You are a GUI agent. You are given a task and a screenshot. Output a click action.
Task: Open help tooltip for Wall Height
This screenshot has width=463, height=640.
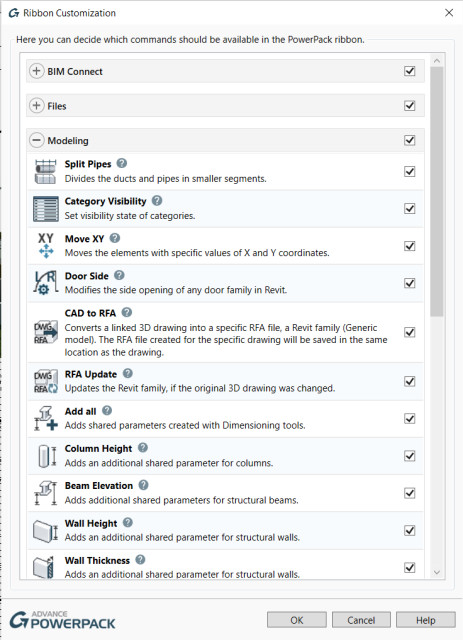[x=128, y=522]
